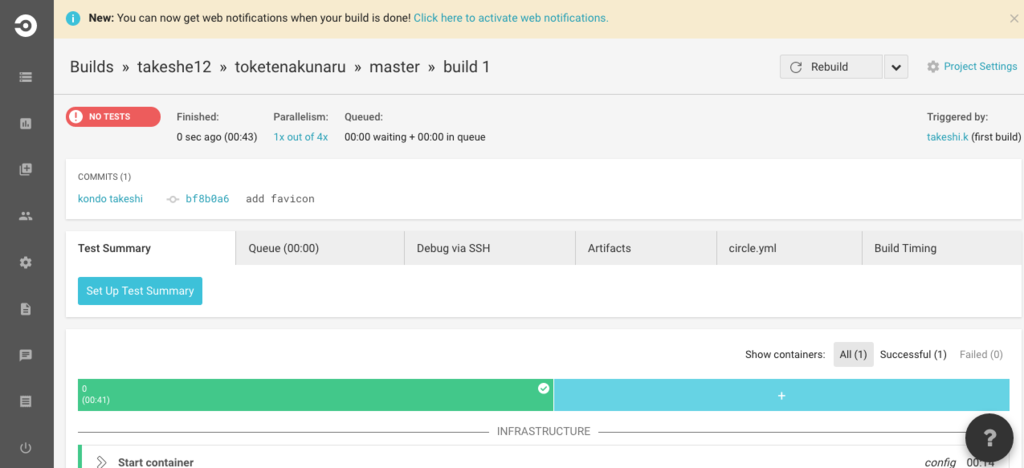Open the Team people icon
Image resolution: width=1024 pixels, height=468 pixels.
tap(26, 216)
